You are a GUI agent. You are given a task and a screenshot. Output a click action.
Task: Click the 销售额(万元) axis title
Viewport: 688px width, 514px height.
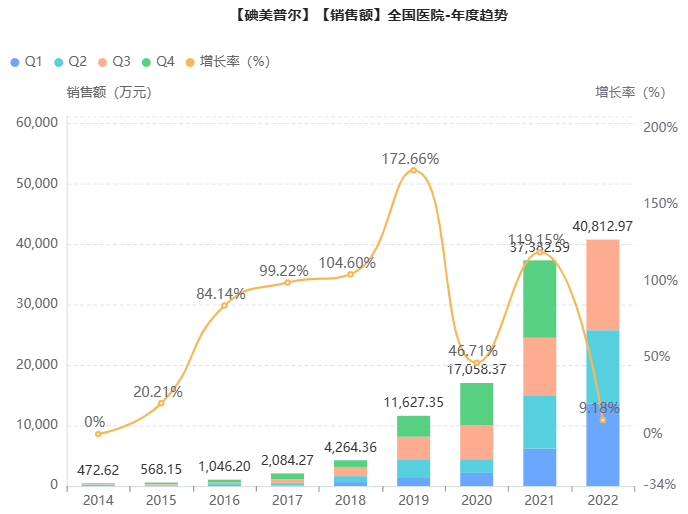coord(109,93)
